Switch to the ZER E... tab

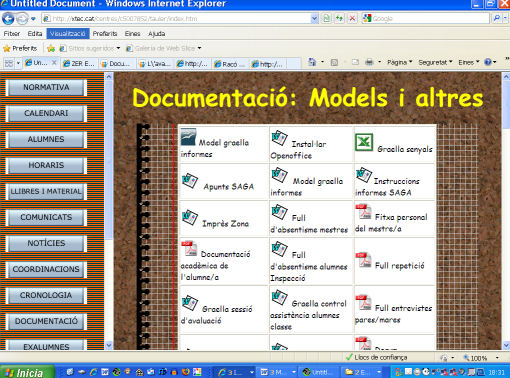79,63
